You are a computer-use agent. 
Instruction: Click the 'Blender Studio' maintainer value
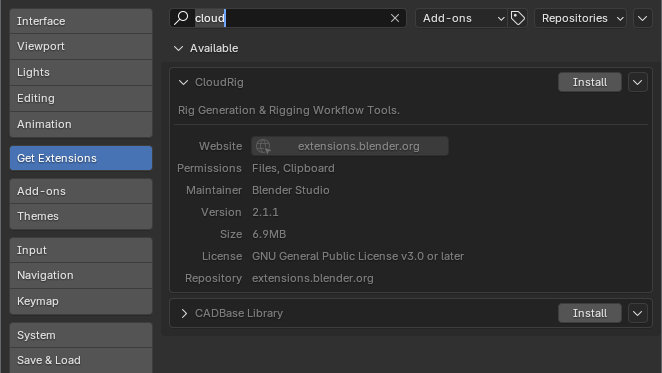[x=290, y=190]
